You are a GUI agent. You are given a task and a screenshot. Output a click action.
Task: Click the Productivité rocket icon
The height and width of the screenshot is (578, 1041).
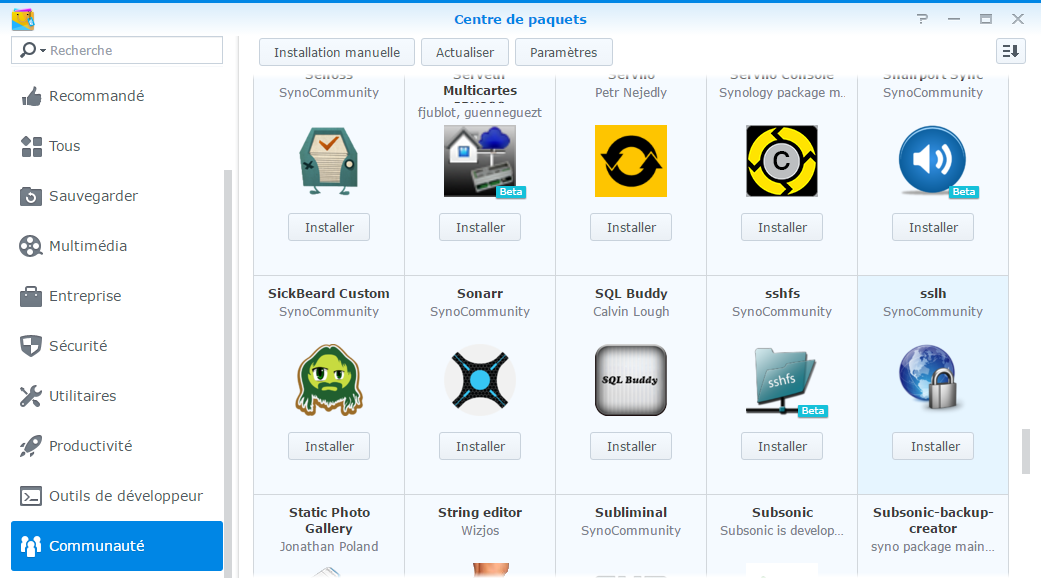pyautogui.click(x=31, y=446)
